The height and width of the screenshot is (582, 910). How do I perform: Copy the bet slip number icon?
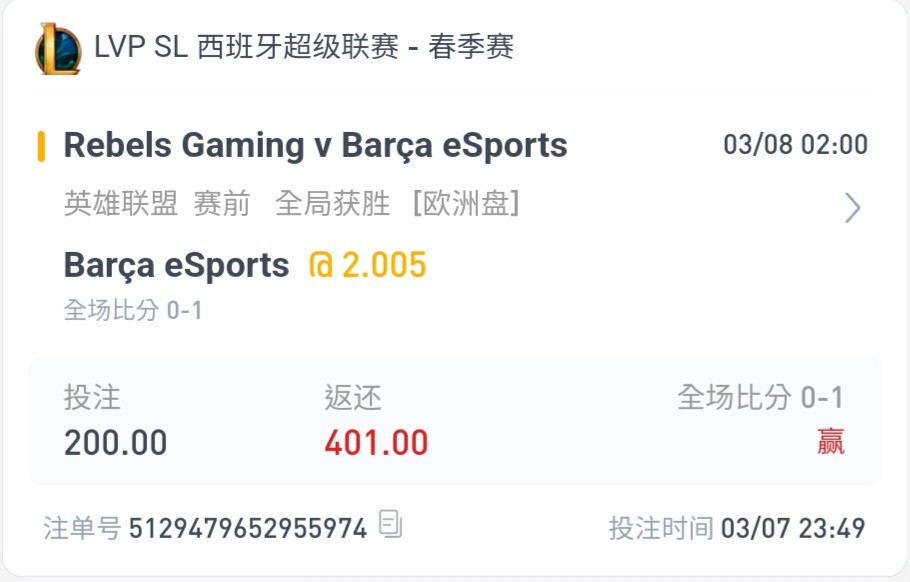click(390, 523)
